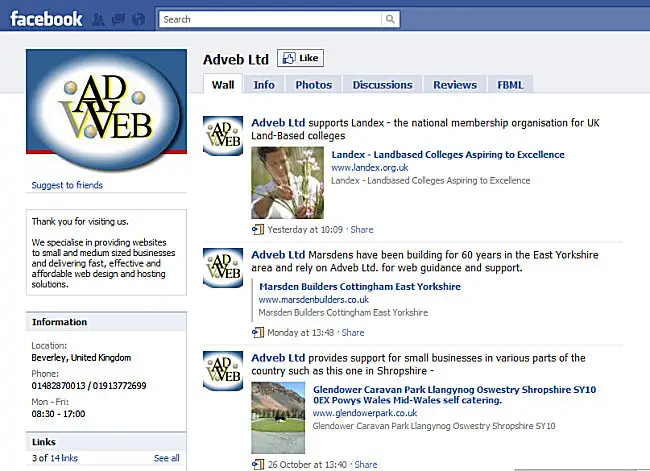The width and height of the screenshot is (650, 471).
Task: Open Marsden Builders Cottingham title link
Action: point(360,286)
